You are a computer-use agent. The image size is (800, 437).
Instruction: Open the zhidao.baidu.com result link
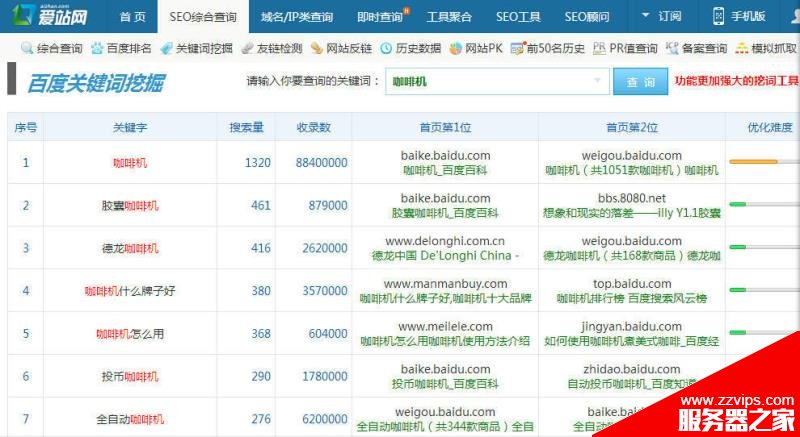tap(632, 370)
